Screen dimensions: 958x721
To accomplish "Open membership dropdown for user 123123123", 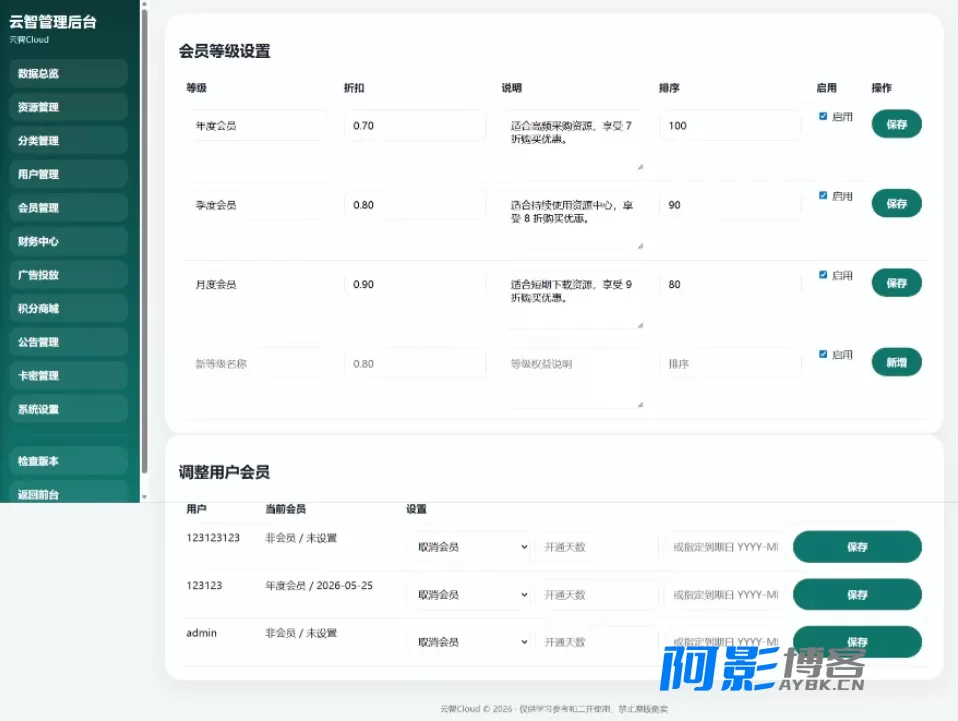I will click(x=469, y=547).
